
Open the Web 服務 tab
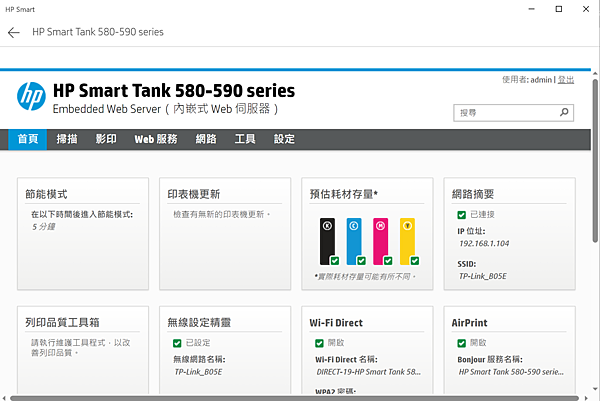156,139
